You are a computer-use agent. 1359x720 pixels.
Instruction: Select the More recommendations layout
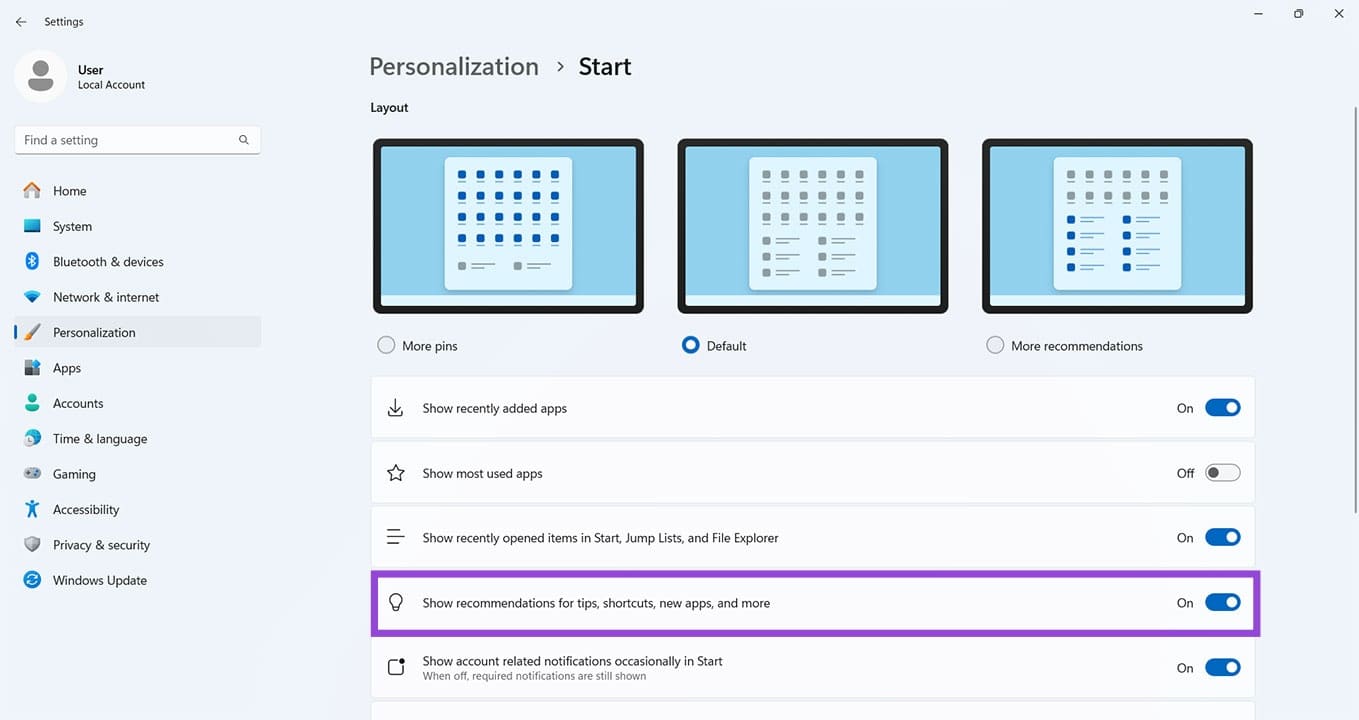[995, 344]
